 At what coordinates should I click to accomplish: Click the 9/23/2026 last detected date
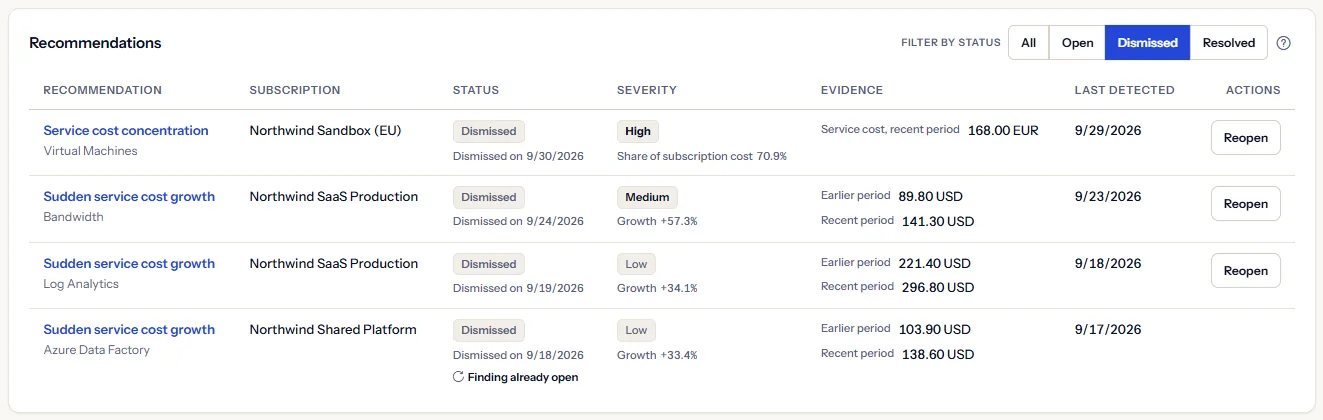click(1108, 197)
